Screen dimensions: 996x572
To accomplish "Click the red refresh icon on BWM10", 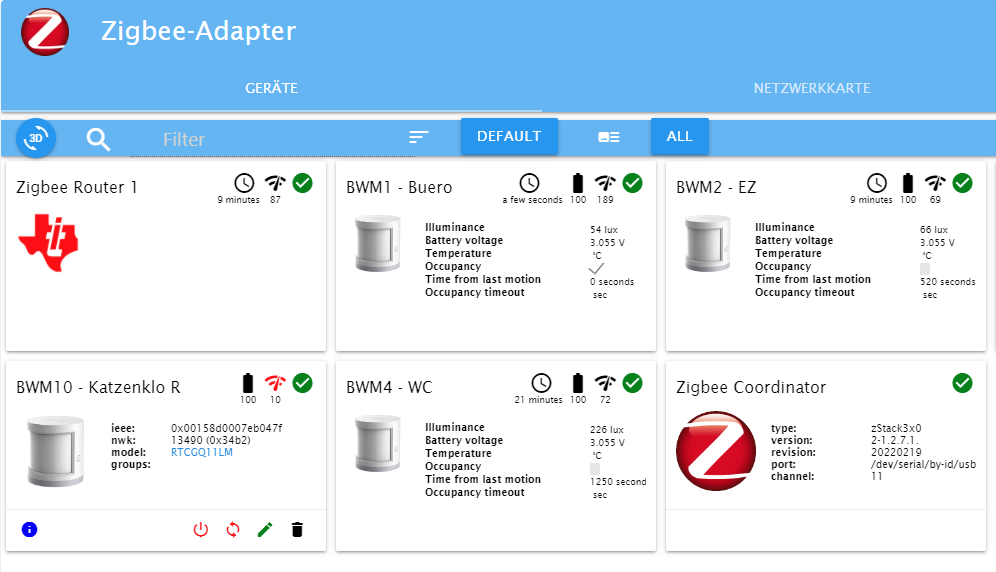I will pos(233,529).
